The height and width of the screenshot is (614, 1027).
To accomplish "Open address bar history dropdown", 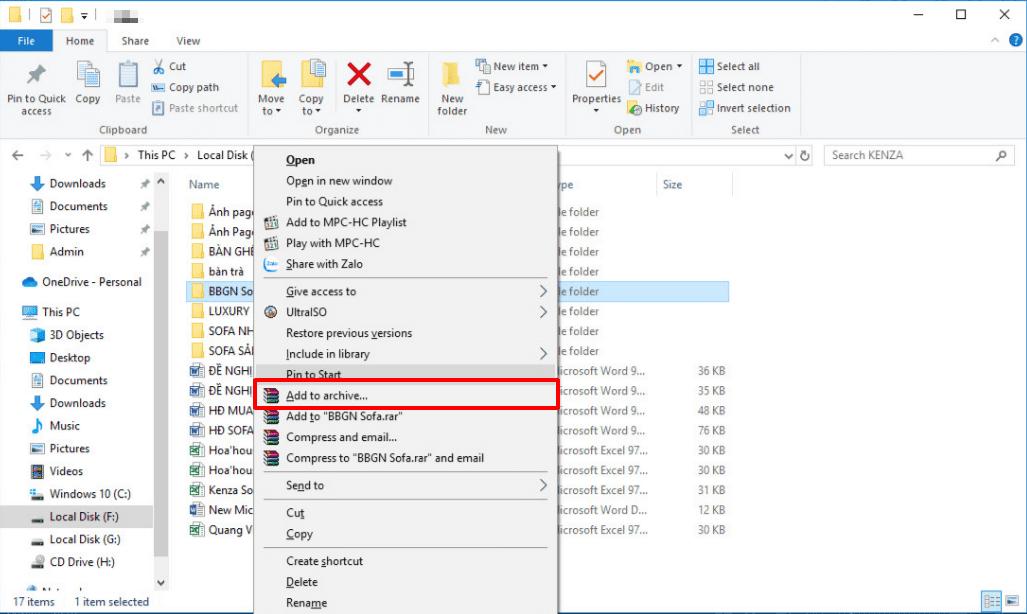I will [789, 156].
